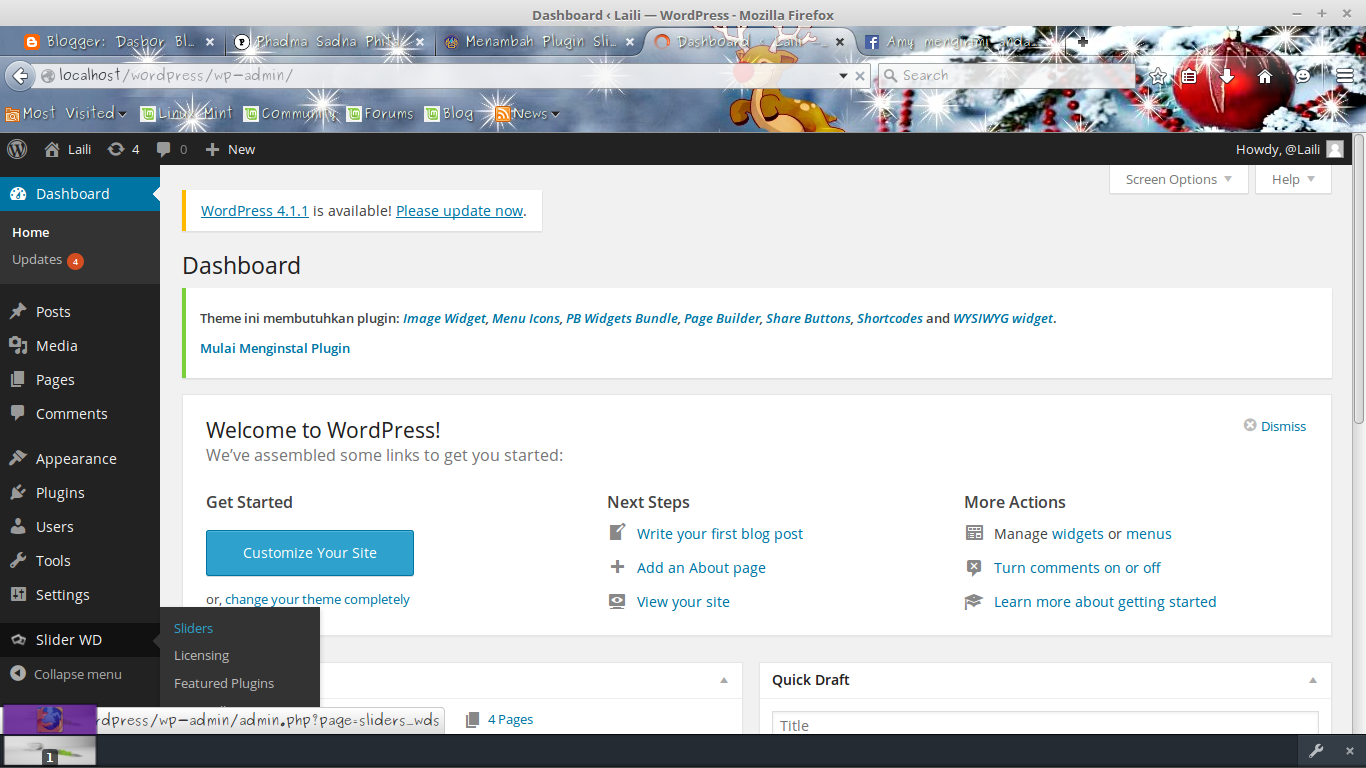Click the 4 Pages link
Image resolution: width=1366 pixels, height=768 pixels.
pyautogui.click(x=510, y=720)
